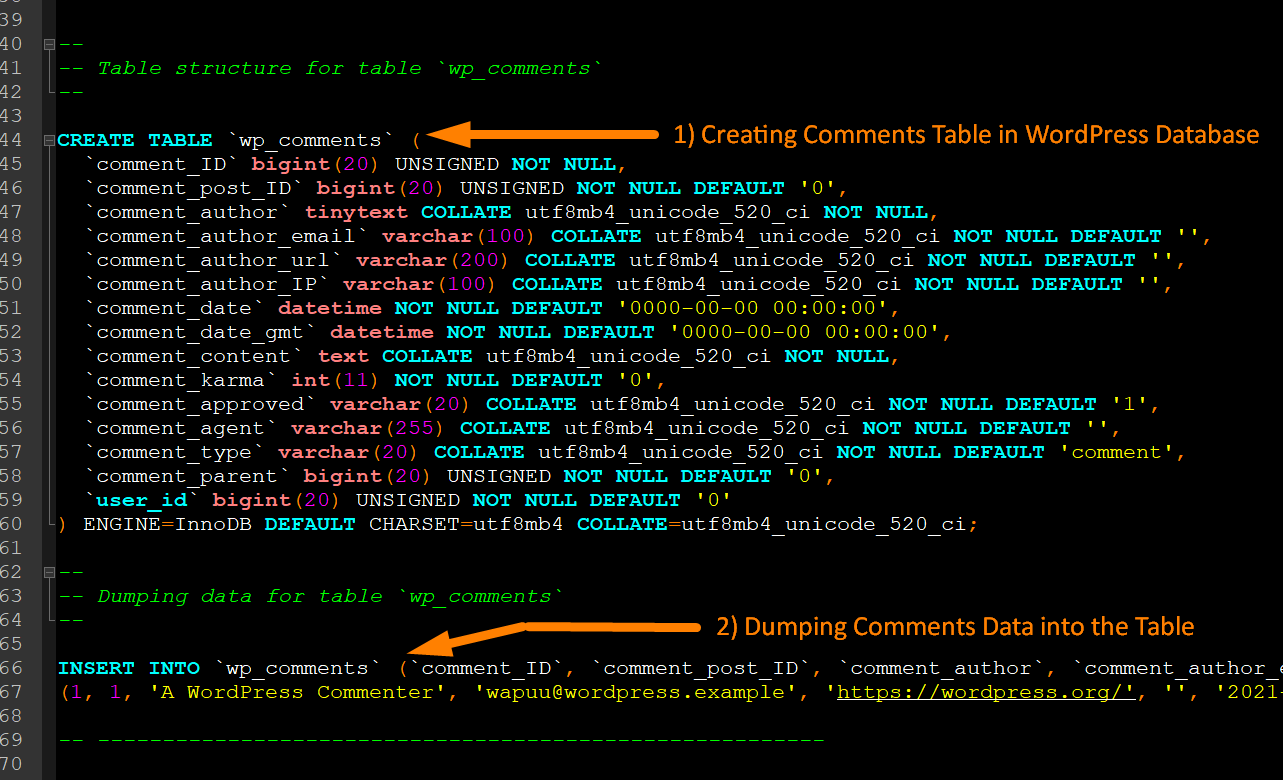Click the default value '1' on line 55

click(x=1130, y=404)
